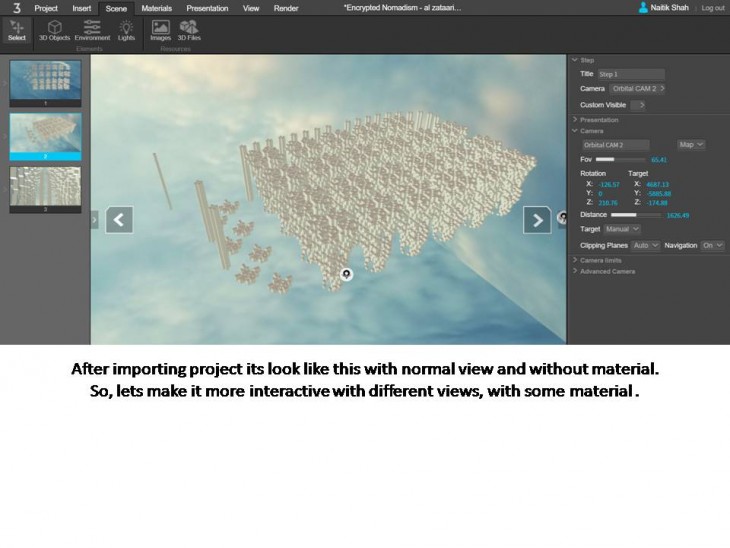
Task: Go to previous step with left arrow
Action: pyautogui.click(x=119, y=219)
